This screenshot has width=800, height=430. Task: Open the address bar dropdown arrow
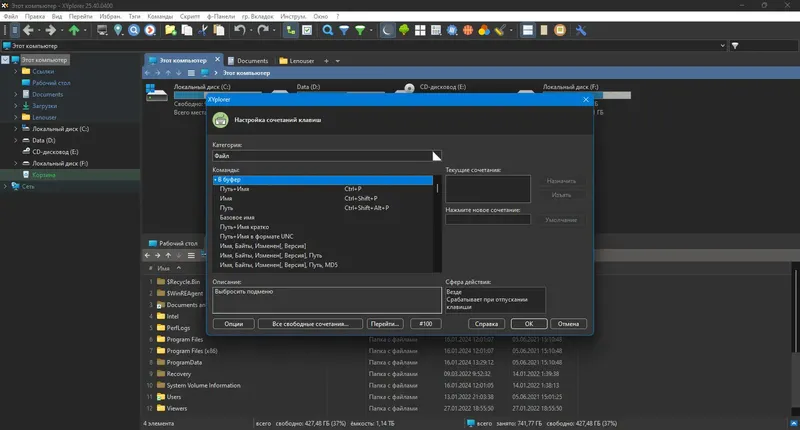pyautogui.click(x=722, y=46)
